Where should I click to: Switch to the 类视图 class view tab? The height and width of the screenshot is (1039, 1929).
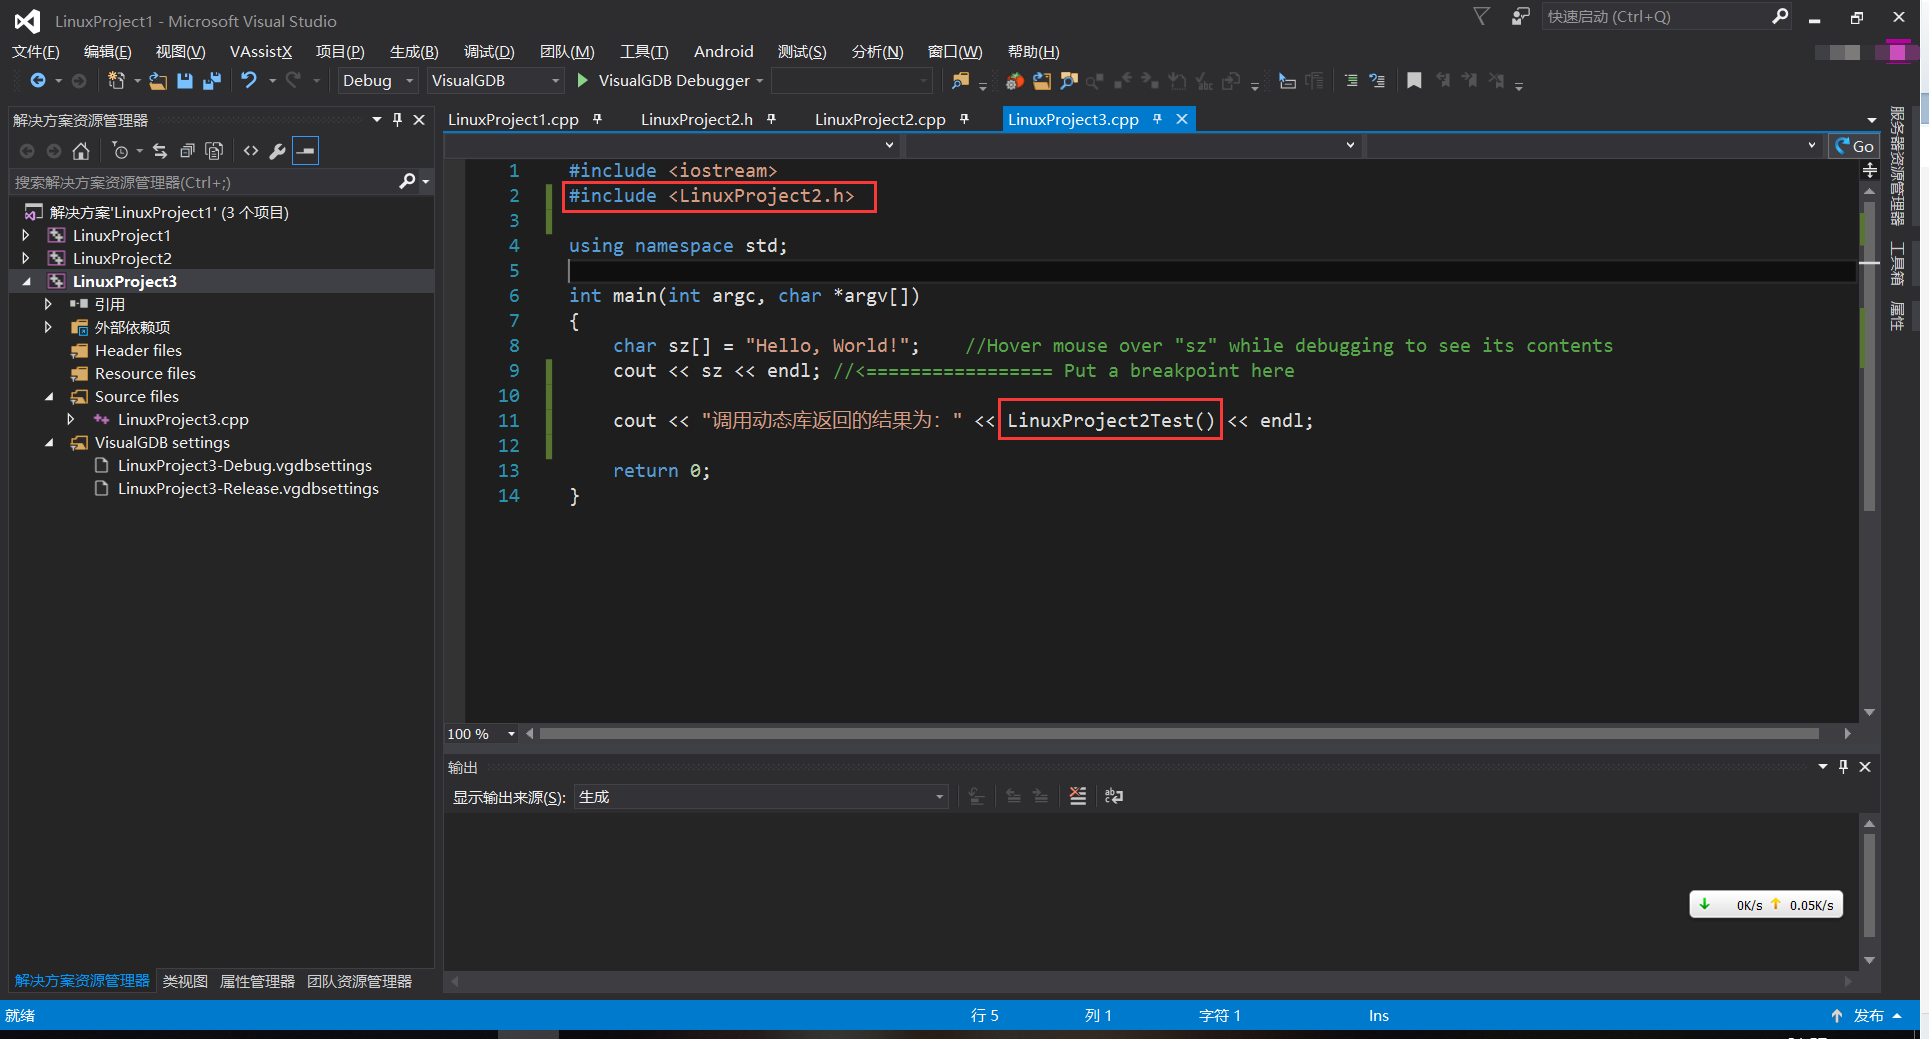point(185,981)
